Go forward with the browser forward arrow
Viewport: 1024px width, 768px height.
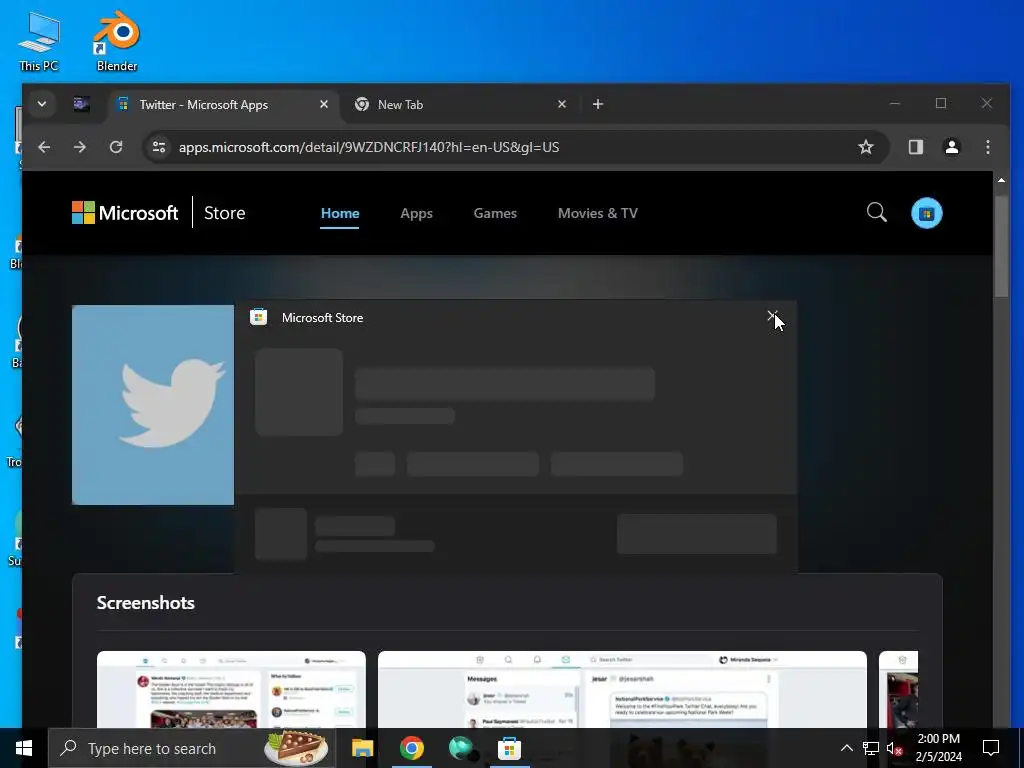(x=80, y=147)
